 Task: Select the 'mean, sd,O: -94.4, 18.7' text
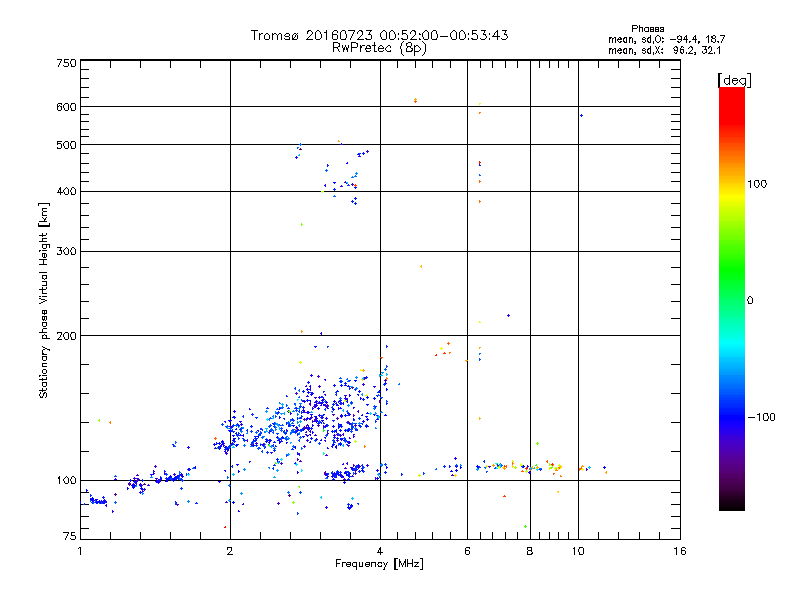click(666, 39)
